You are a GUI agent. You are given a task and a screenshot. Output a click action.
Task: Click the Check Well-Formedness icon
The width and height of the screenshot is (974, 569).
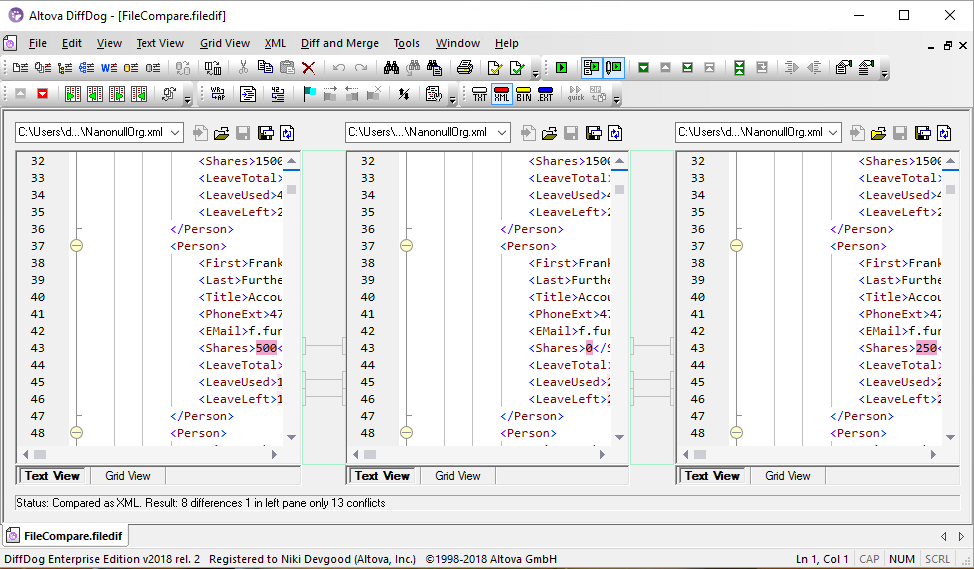(x=494, y=68)
